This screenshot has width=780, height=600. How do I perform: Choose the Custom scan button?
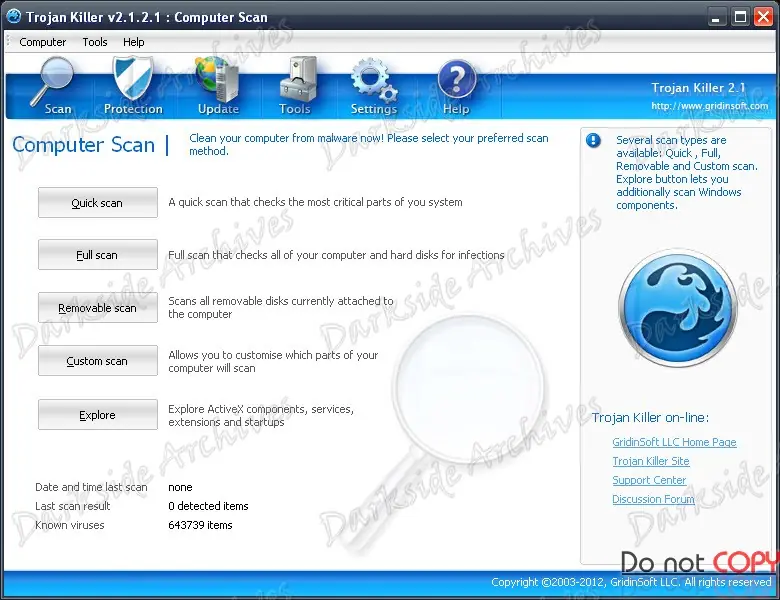(98, 361)
